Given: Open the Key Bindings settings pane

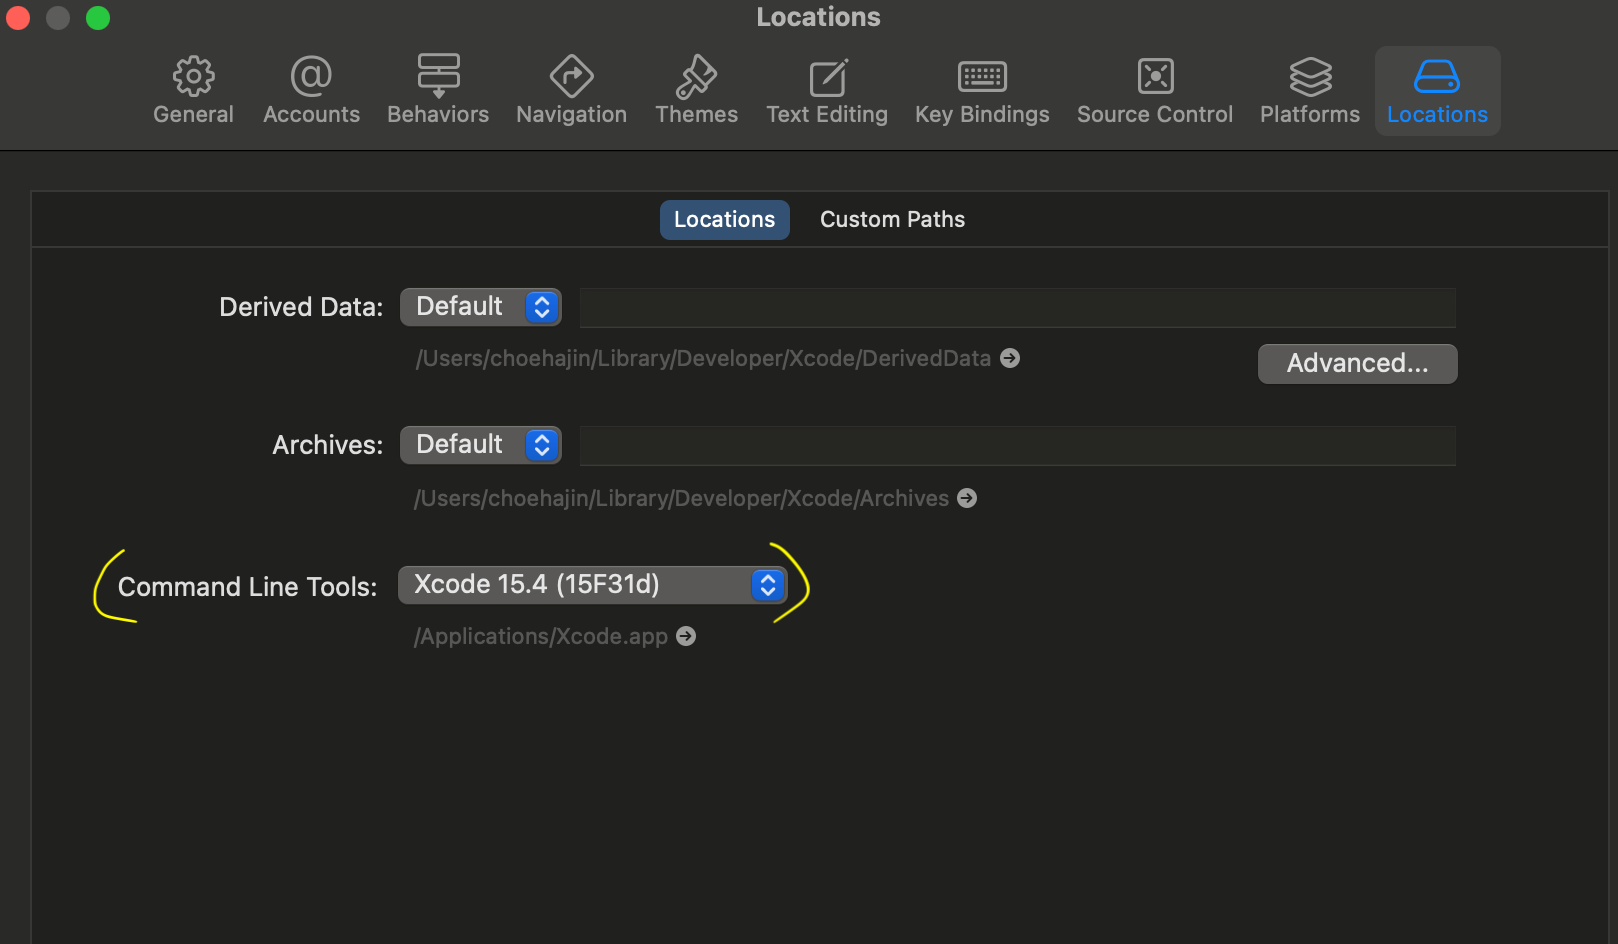Looking at the screenshot, I should click(x=982, y=91).
